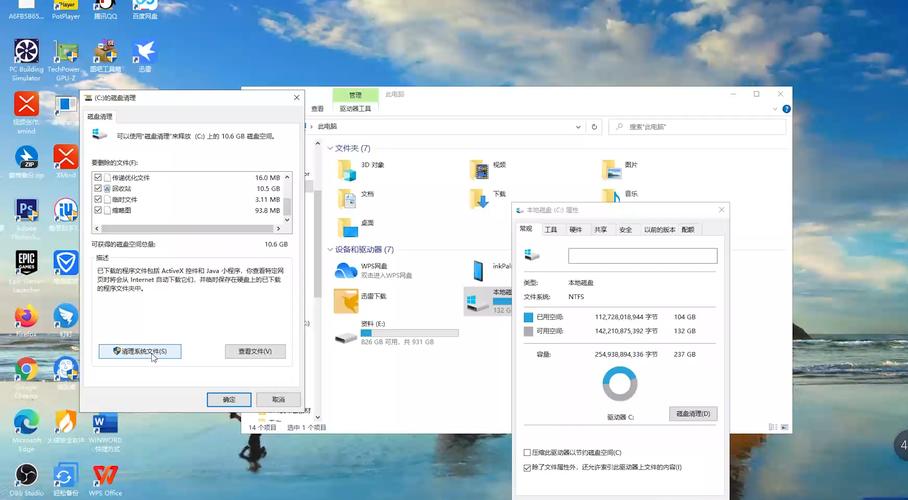Collapse the 设备和驱动器 (7) group
This screenshot has height=500, width=908.
coord(330,249)
